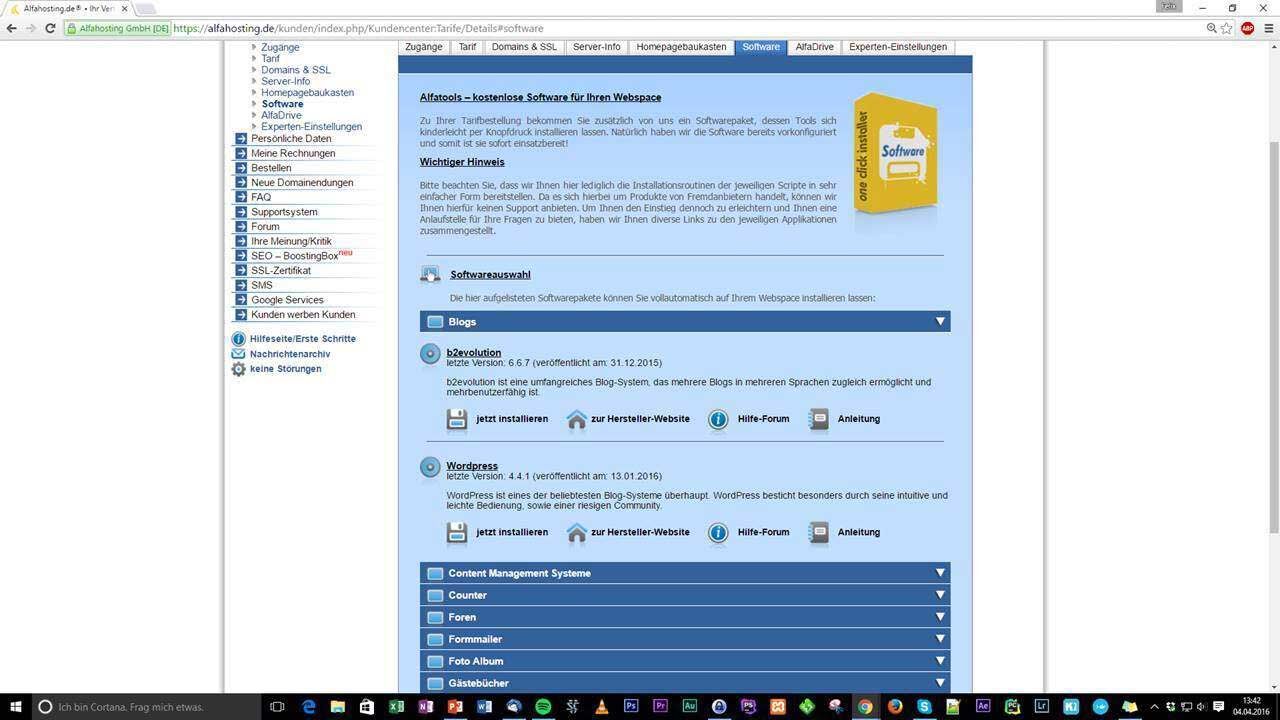Viewport: 1280px width, 720px height.
Task: Click the Softwareauswahl section icon
Action: tap(430, 274)
